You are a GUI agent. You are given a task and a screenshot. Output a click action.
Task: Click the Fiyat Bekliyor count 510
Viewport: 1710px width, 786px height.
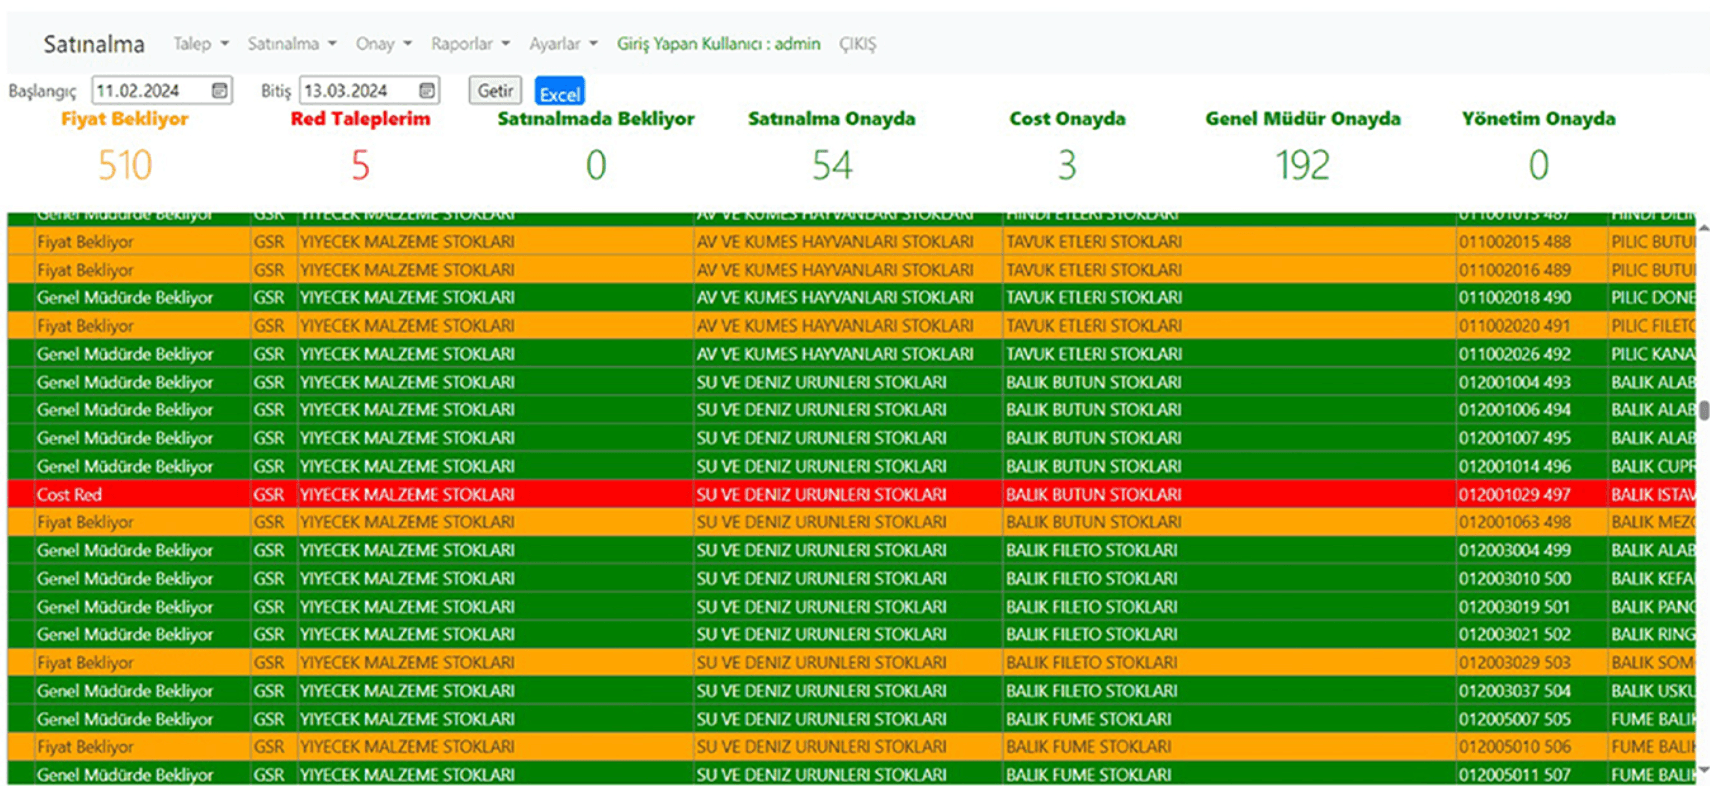tap(125, 165)
